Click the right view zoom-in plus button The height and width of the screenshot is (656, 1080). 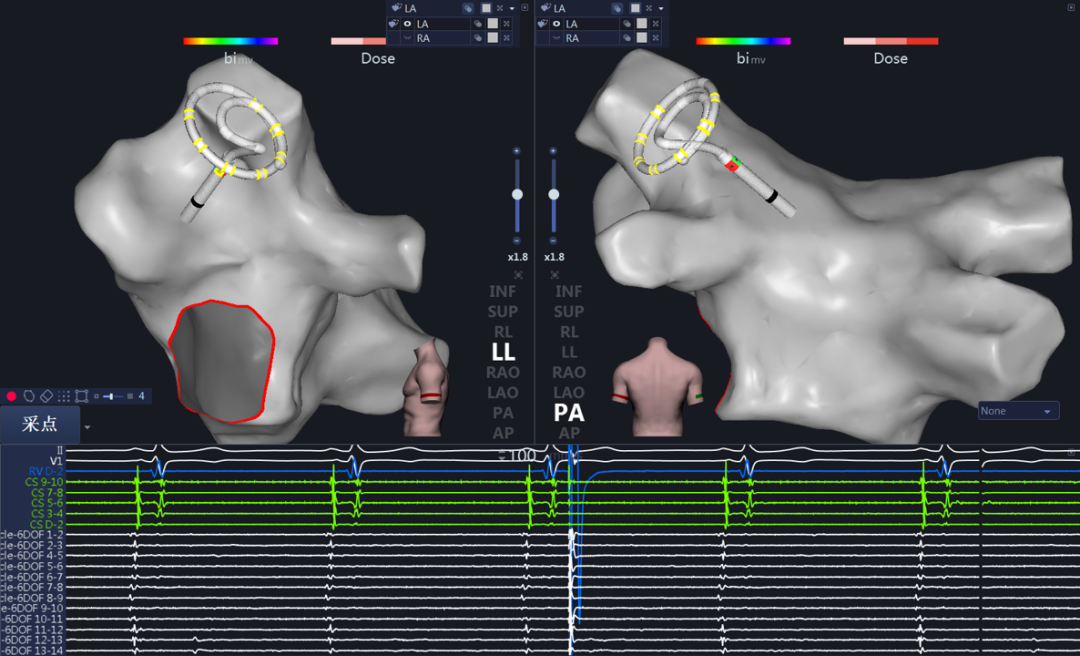click(553, 151)
